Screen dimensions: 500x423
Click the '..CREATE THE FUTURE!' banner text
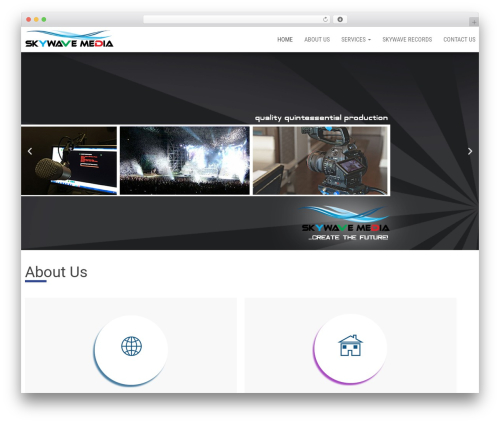click(348, 237)
